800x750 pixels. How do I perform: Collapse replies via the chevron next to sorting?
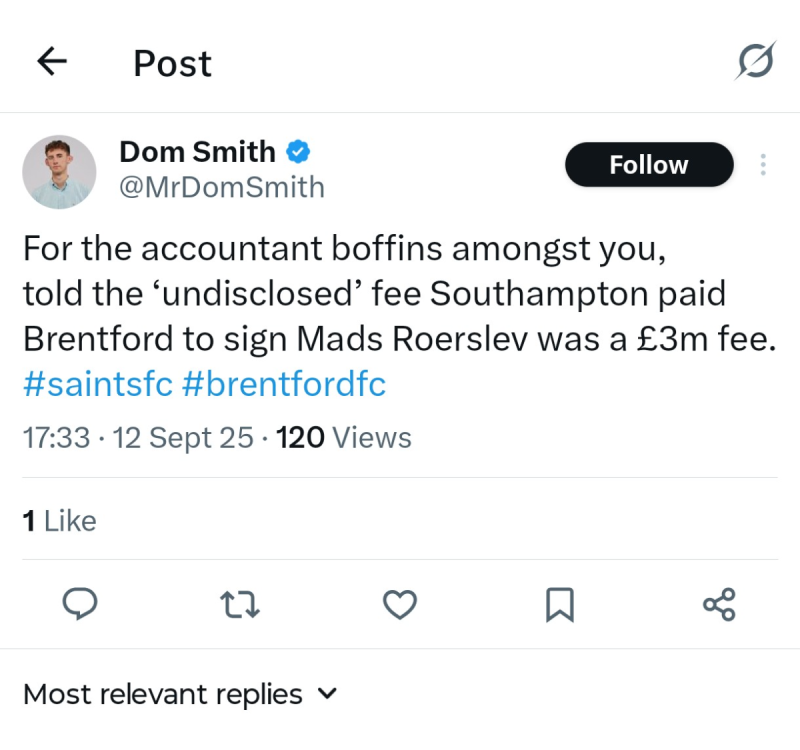[327, 694]
